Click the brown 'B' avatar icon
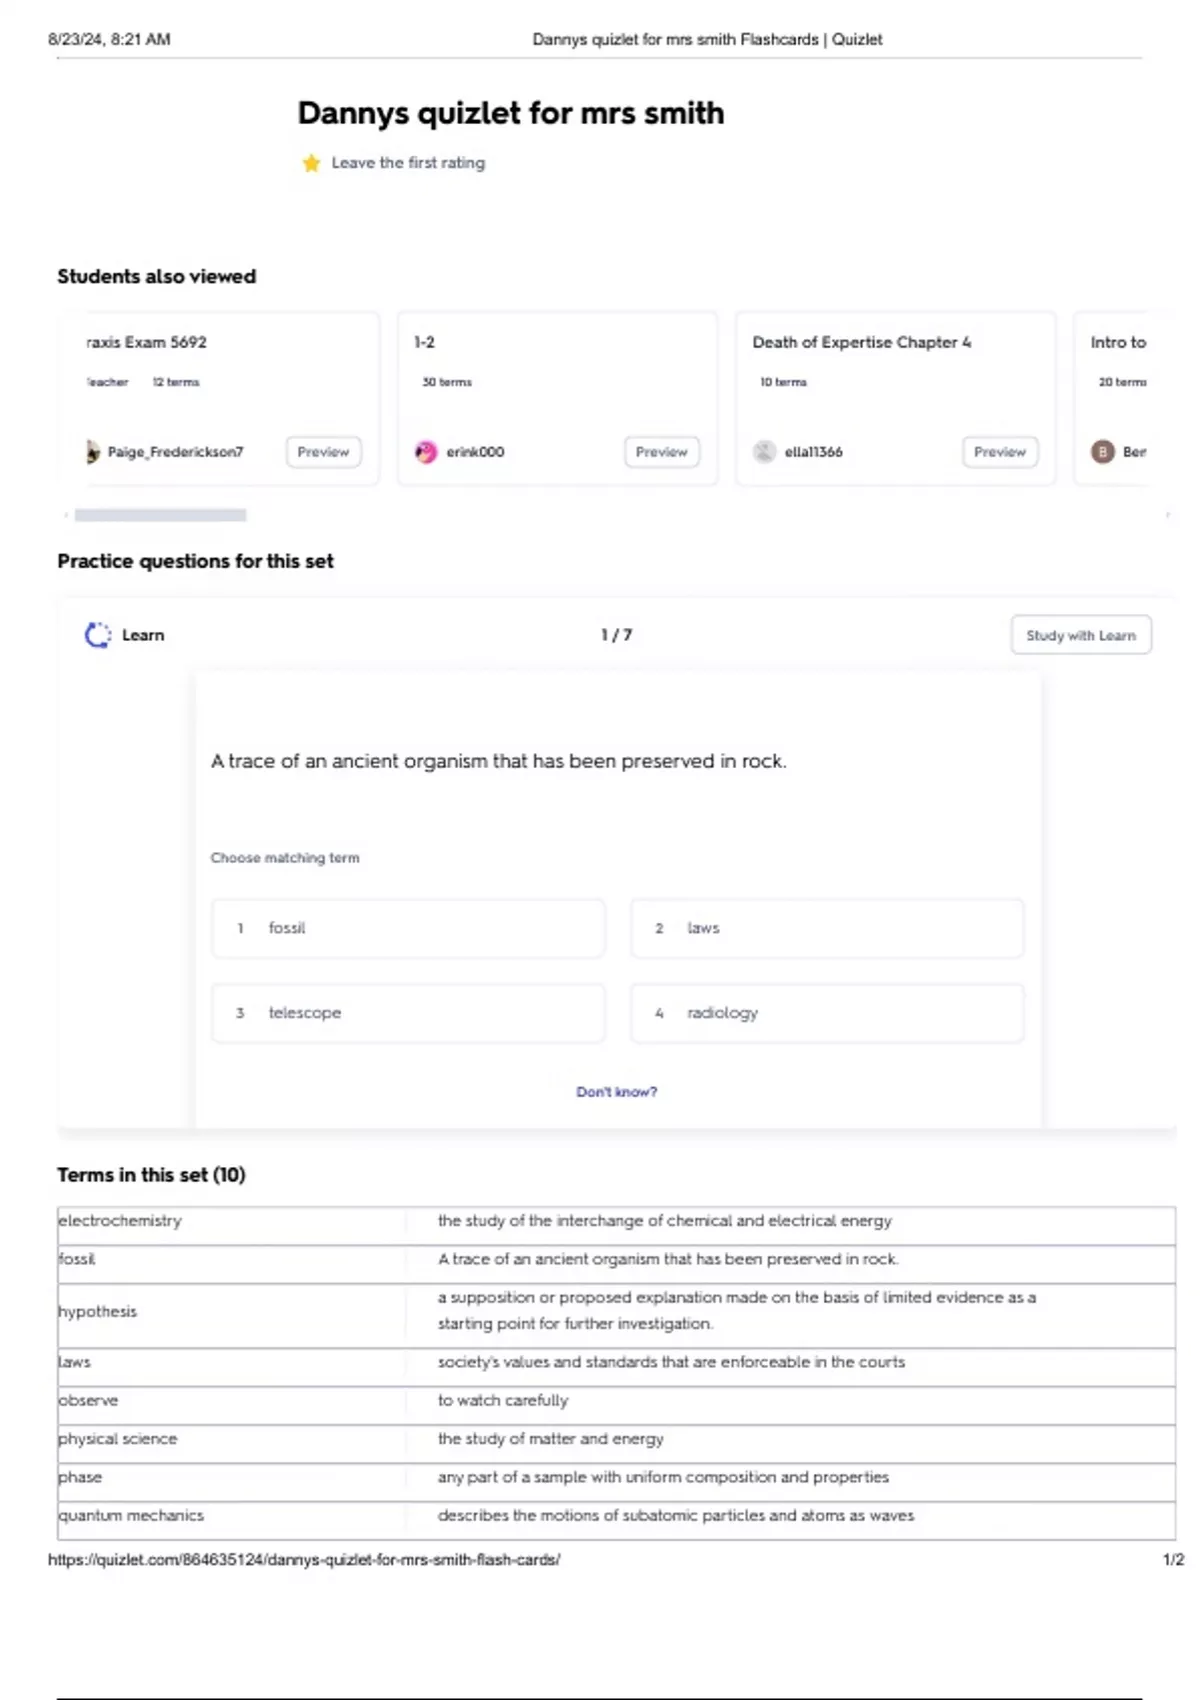 pyautogui.click(x=1102, y=452)
